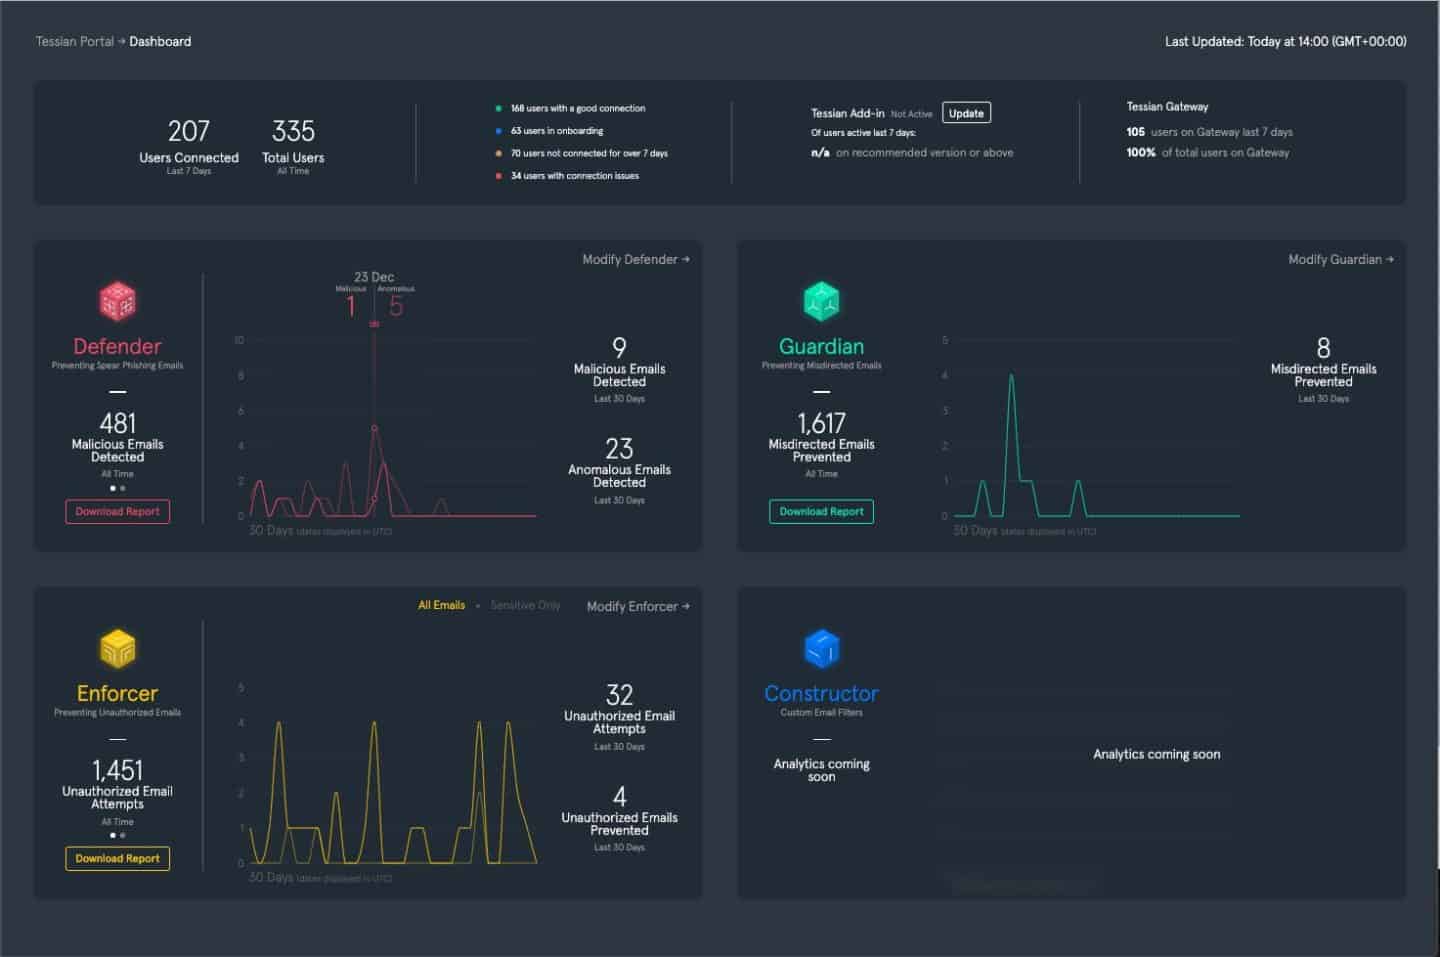Open Modify Guardian settings

coord(1340,259)
